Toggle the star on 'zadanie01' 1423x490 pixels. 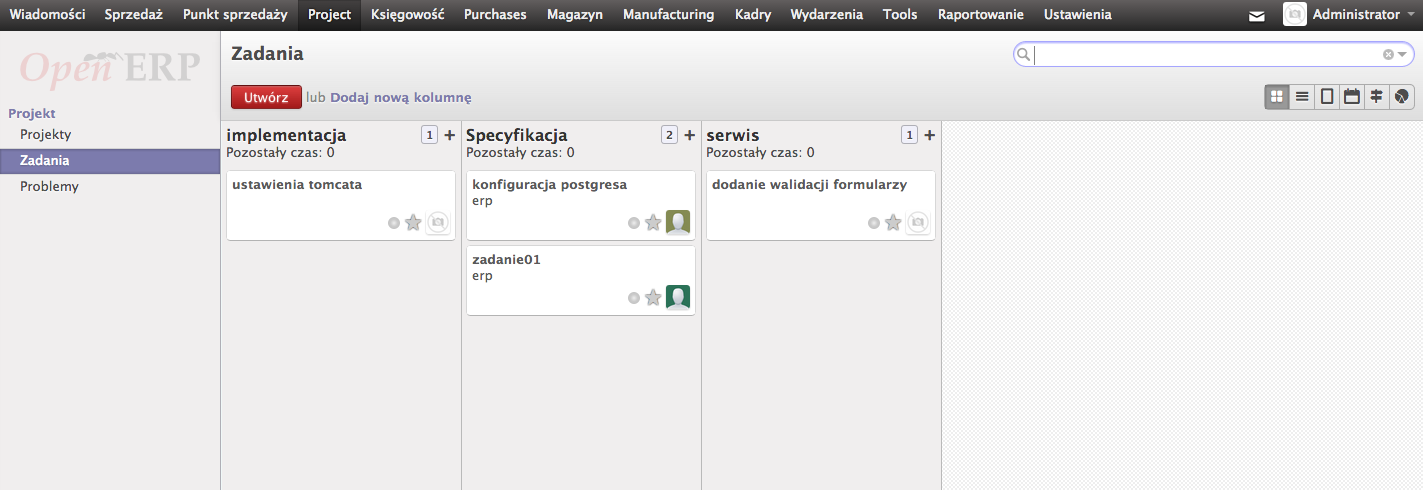click(653, 298)
